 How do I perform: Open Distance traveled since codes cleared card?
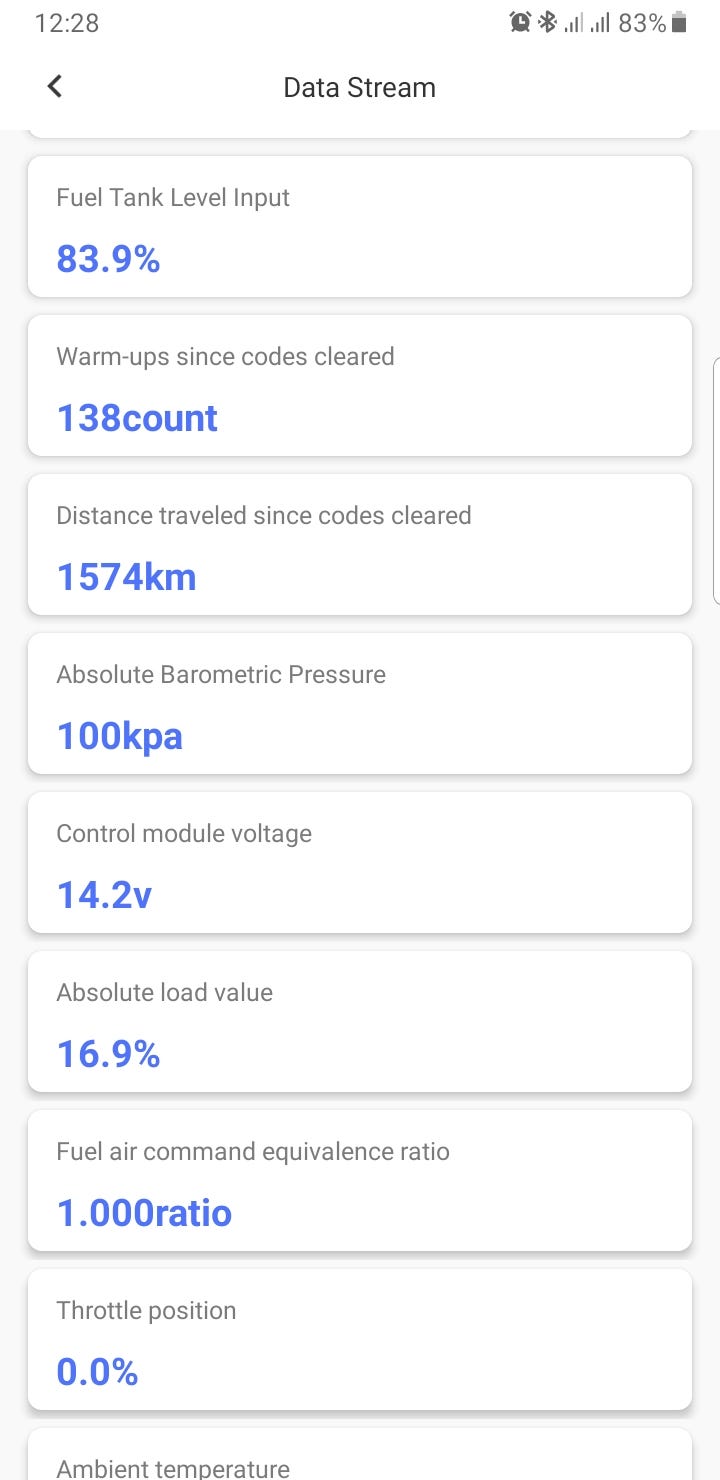click(360, 544)
